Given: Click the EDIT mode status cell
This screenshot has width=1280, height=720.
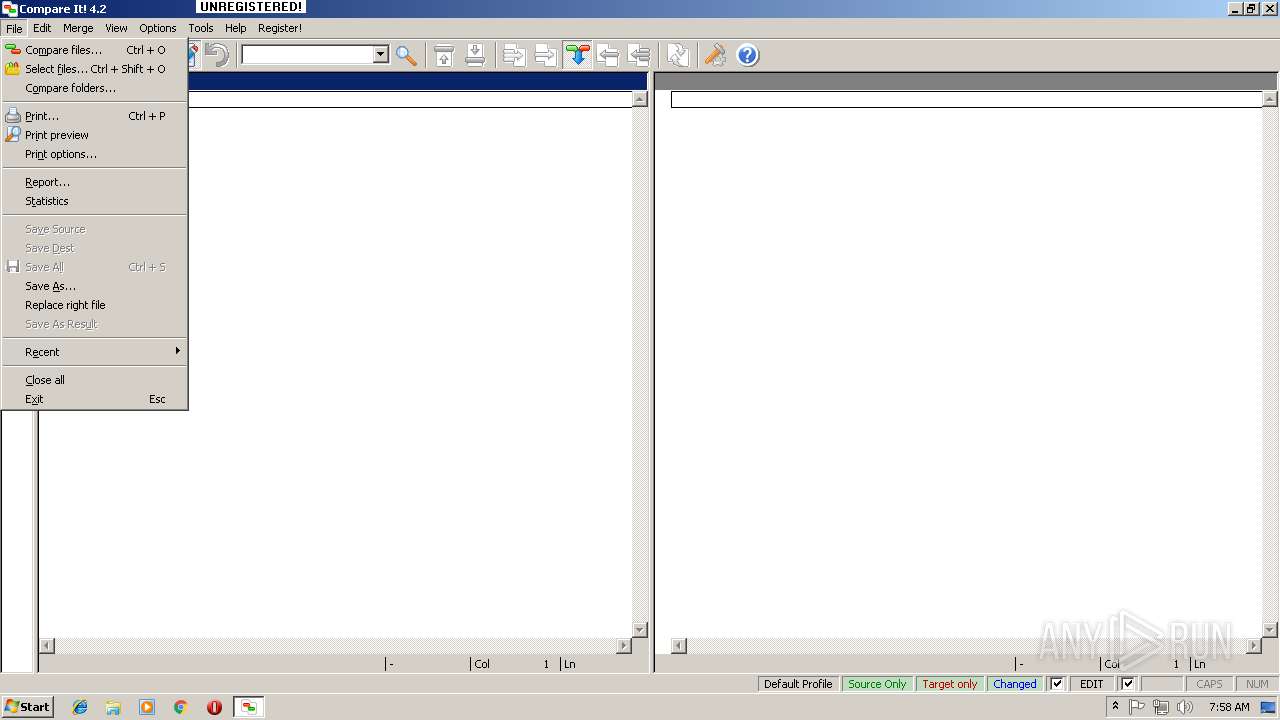Looking at the screenshot, I should (1092, 684).
